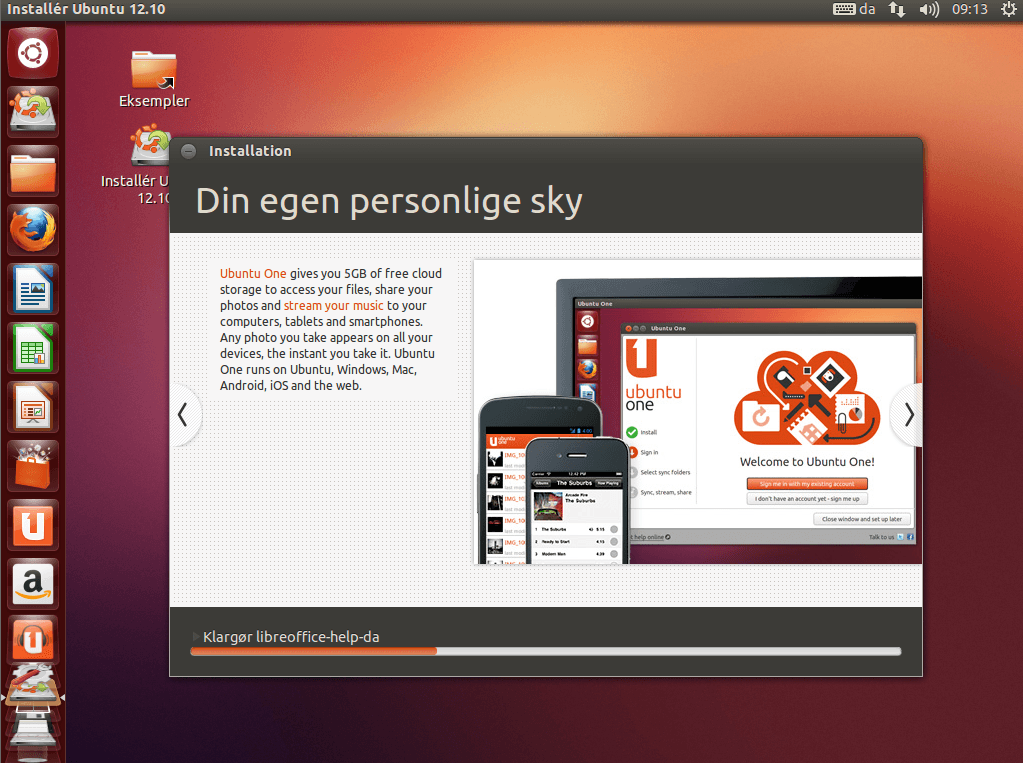This screenshot has width=1023, height=763.
Task: Open LibreOffice Impress from the launcher
Action: (x=32, y=406)
